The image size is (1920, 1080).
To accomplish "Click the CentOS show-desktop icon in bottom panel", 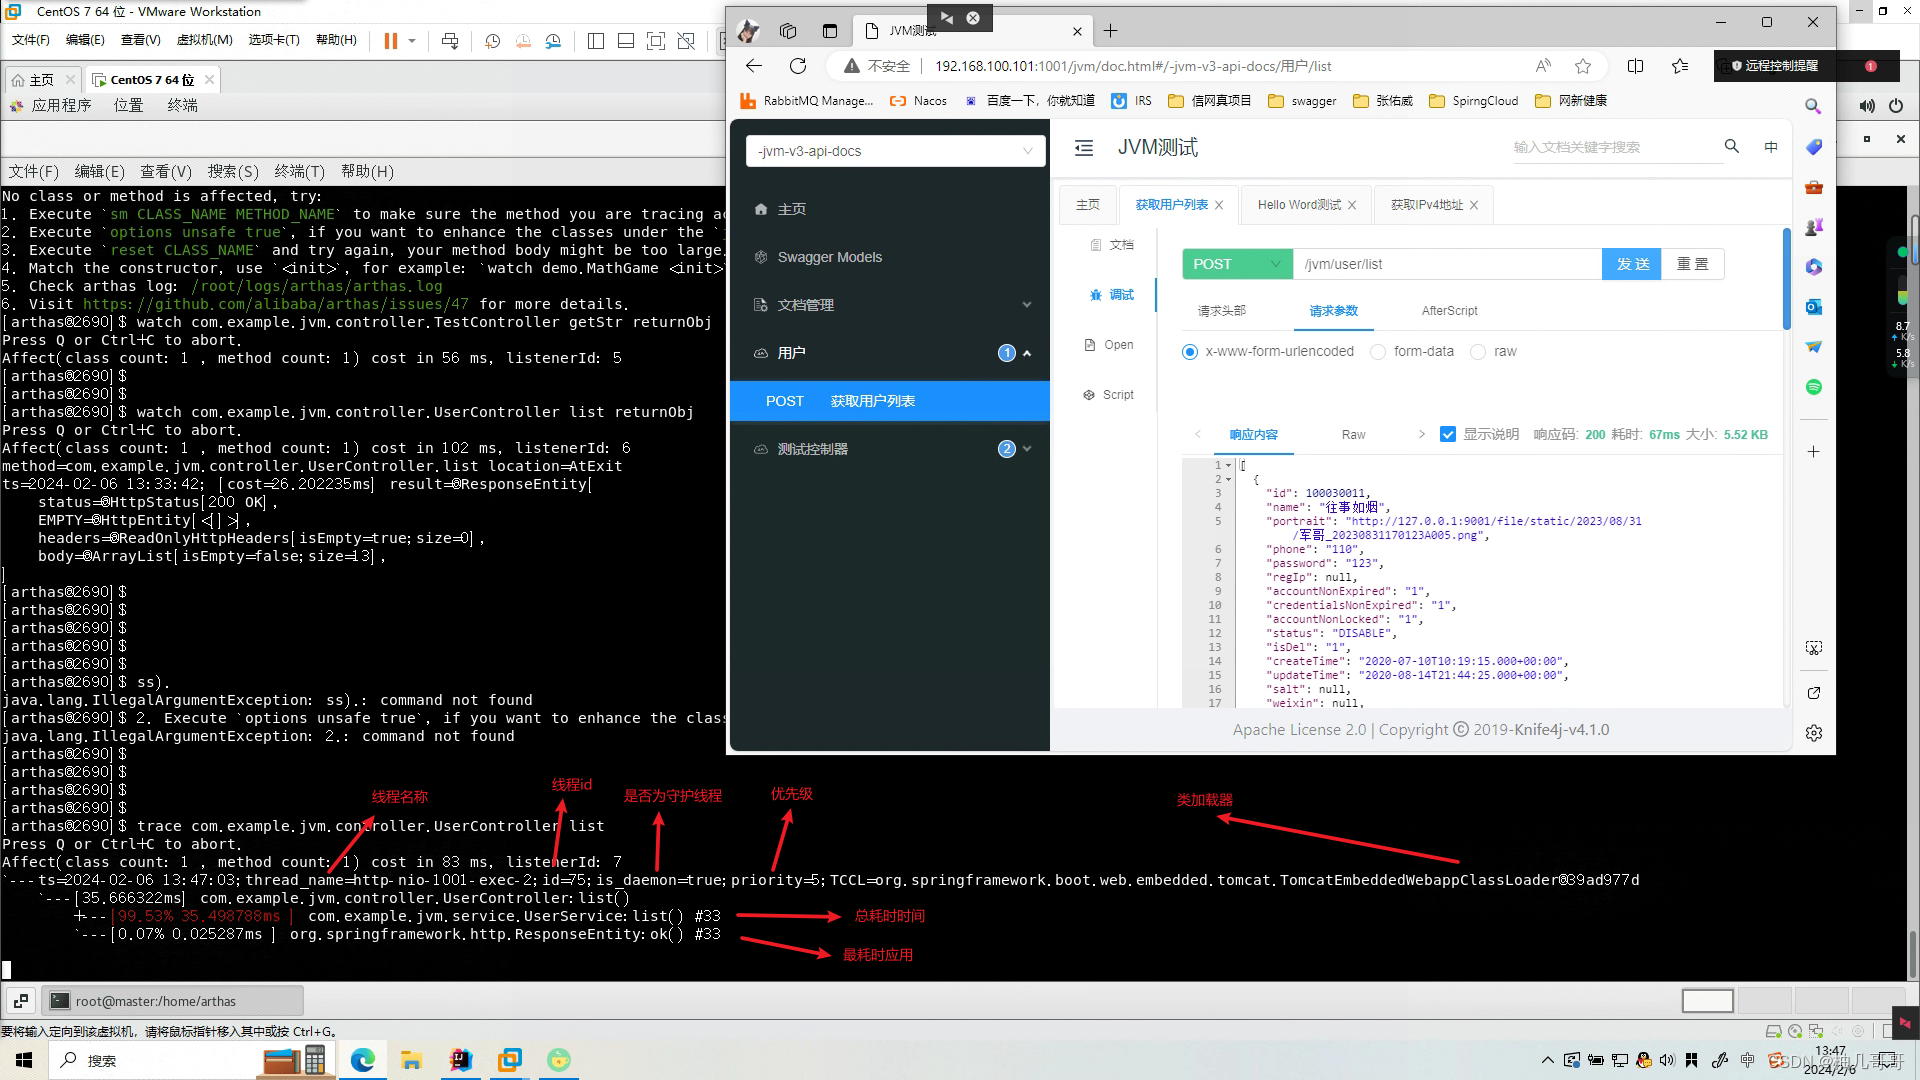I will pyautogui.click(x=21, y=1001).
